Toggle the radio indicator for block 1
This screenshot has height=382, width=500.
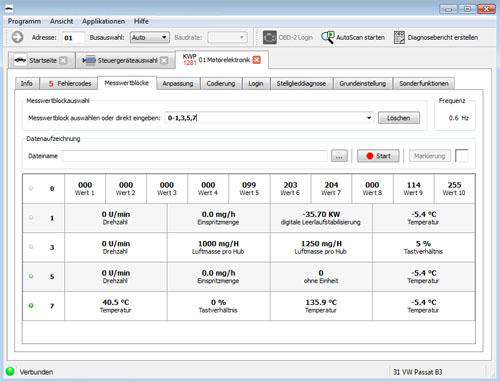[x=31, y=218]
